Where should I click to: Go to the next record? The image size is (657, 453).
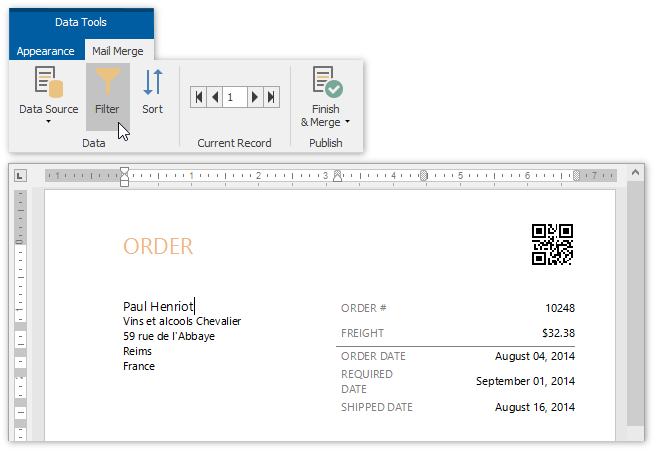[x=255, y=97]
